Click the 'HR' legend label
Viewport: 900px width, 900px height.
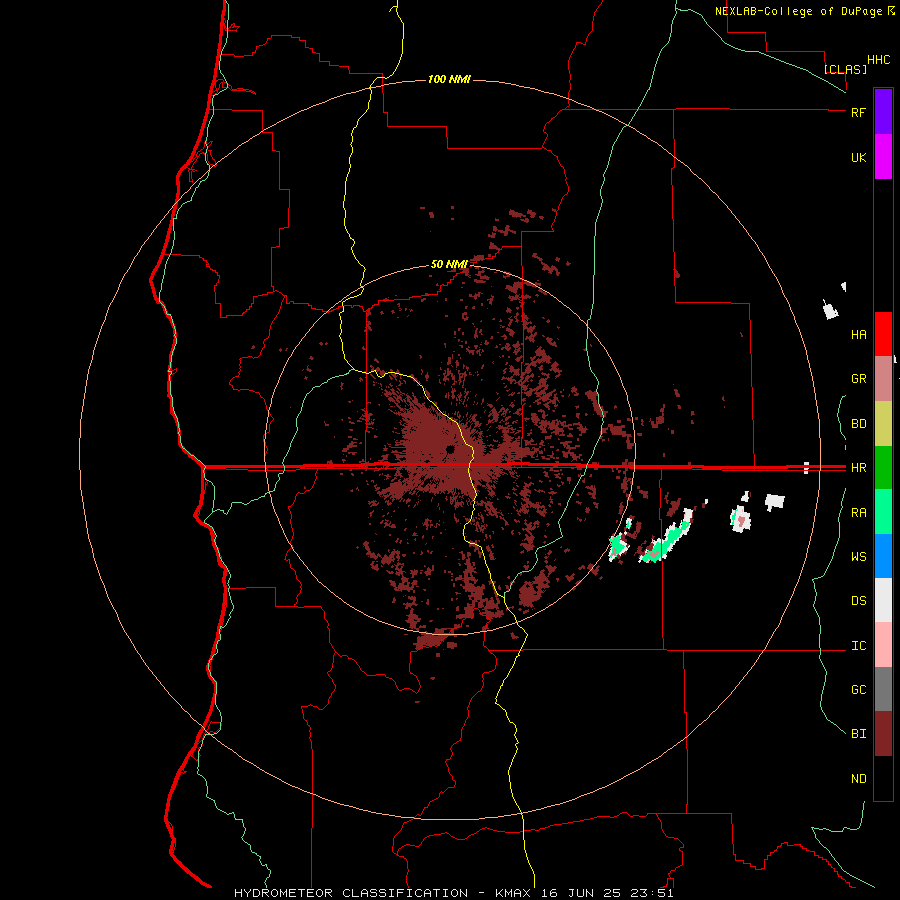pos(858,468)
